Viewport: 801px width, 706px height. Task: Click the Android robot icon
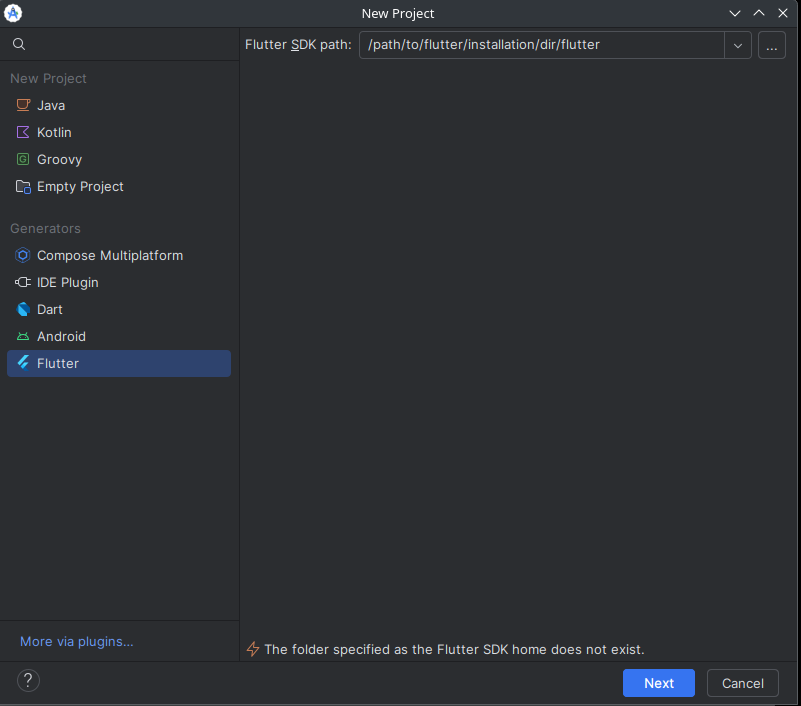pyautogui.click(x=23, y=337)
